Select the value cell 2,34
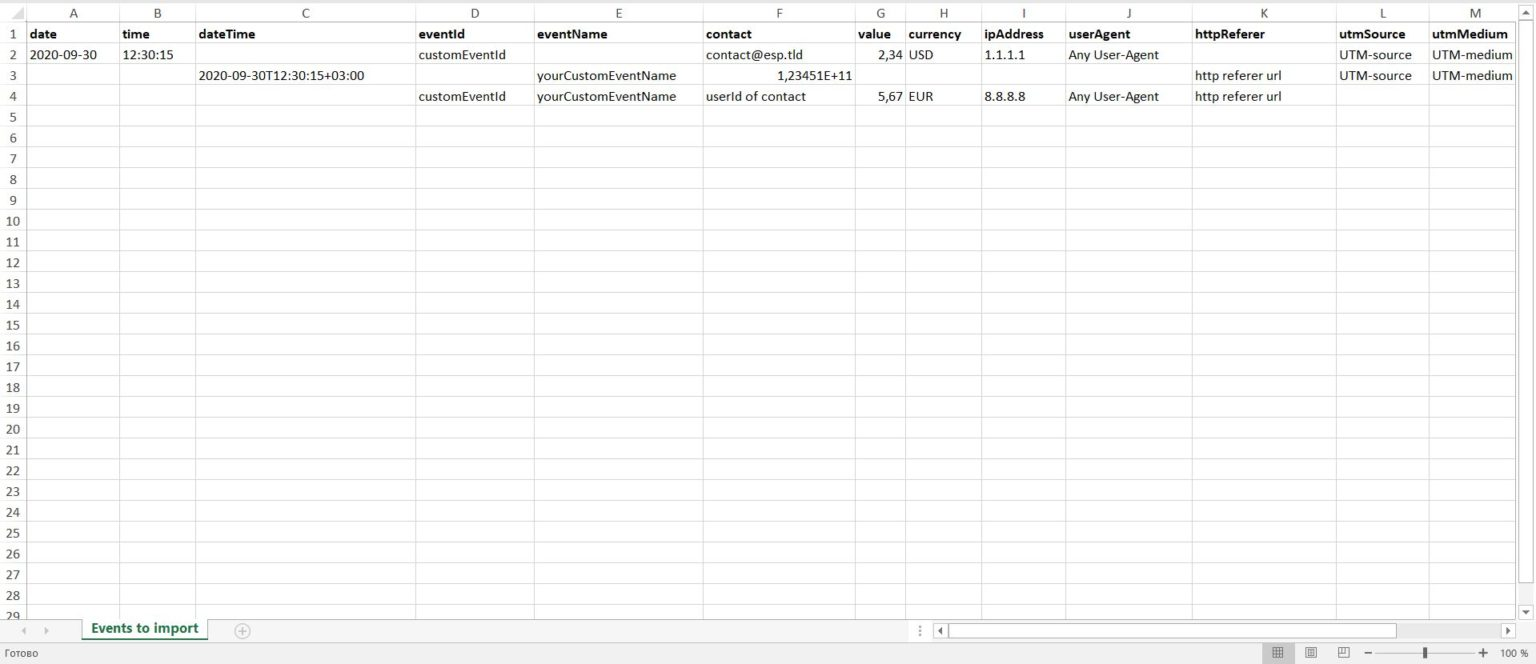Viewport: 1536px width, 664px height. click(x=880, y=55)
